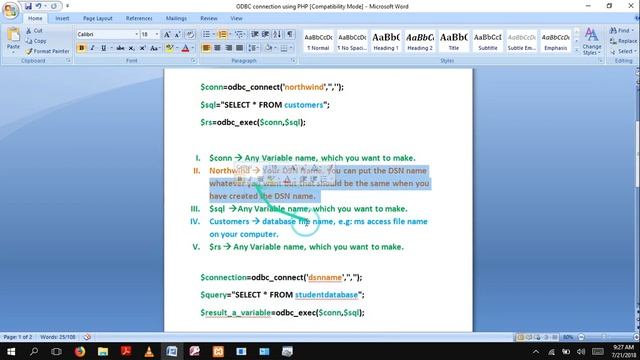Click Find in Editing group

tap(621, 31)
